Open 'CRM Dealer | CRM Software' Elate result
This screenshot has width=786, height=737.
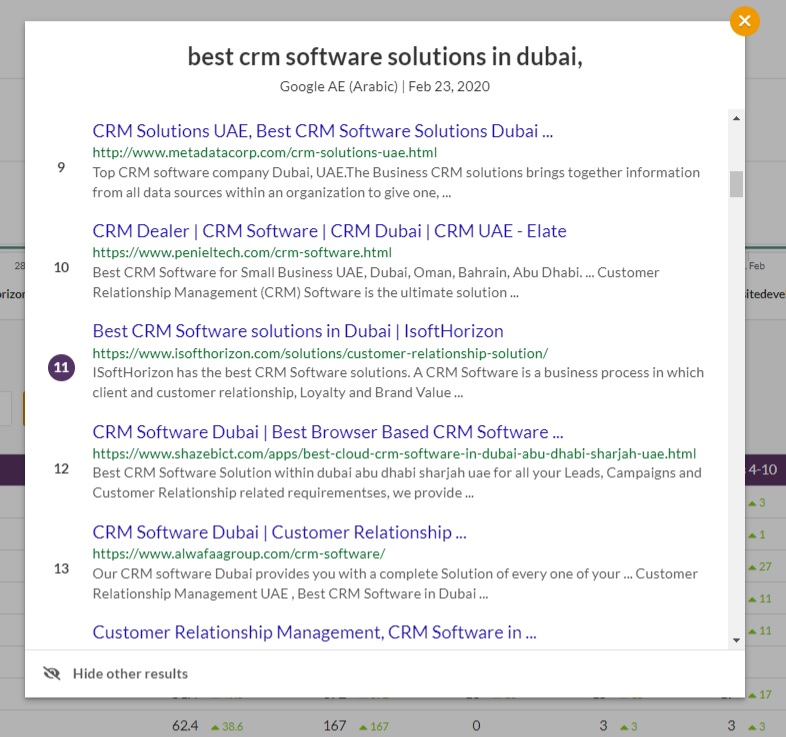click(x=329, y=231)
